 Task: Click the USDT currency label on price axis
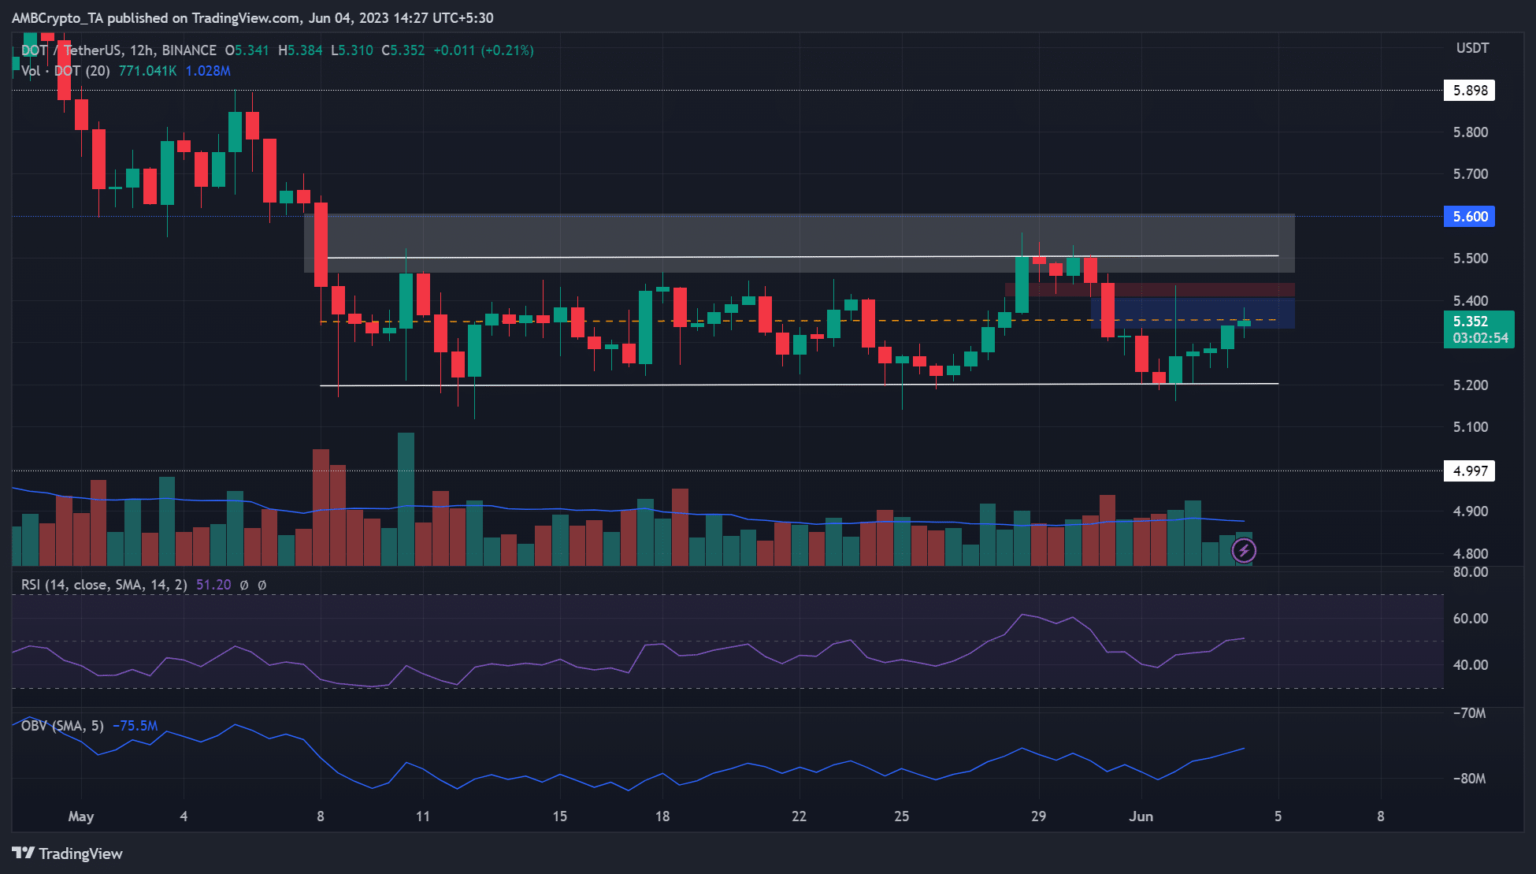[1472, 48]
